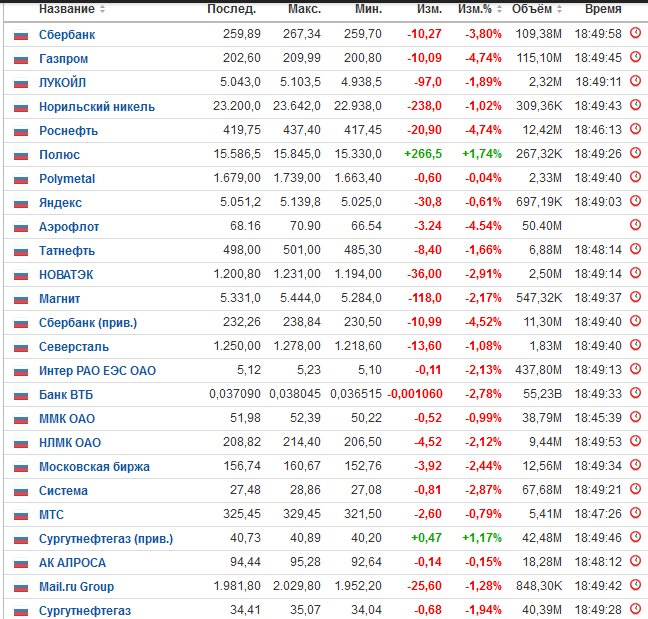
Task: Select the +1,17% change for Сургутнефтегаз (прив.)
Action: 482,538
